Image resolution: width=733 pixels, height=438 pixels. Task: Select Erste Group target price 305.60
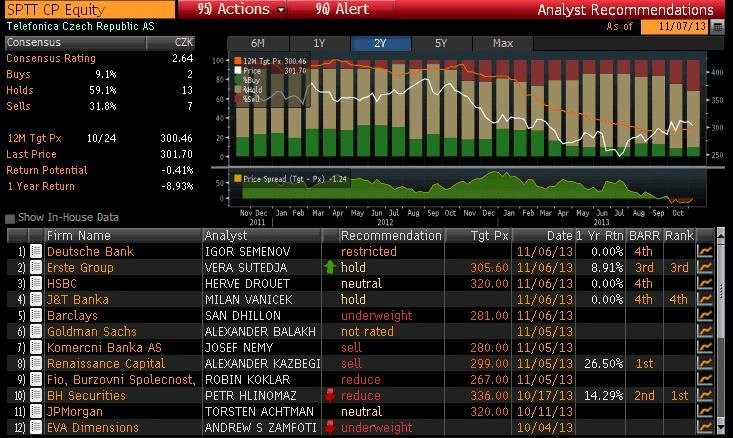click(x=489, y=267)
